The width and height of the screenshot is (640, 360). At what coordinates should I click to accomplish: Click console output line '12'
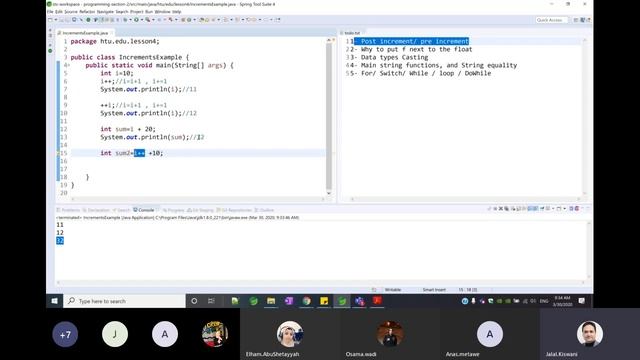tap(60, 233)
